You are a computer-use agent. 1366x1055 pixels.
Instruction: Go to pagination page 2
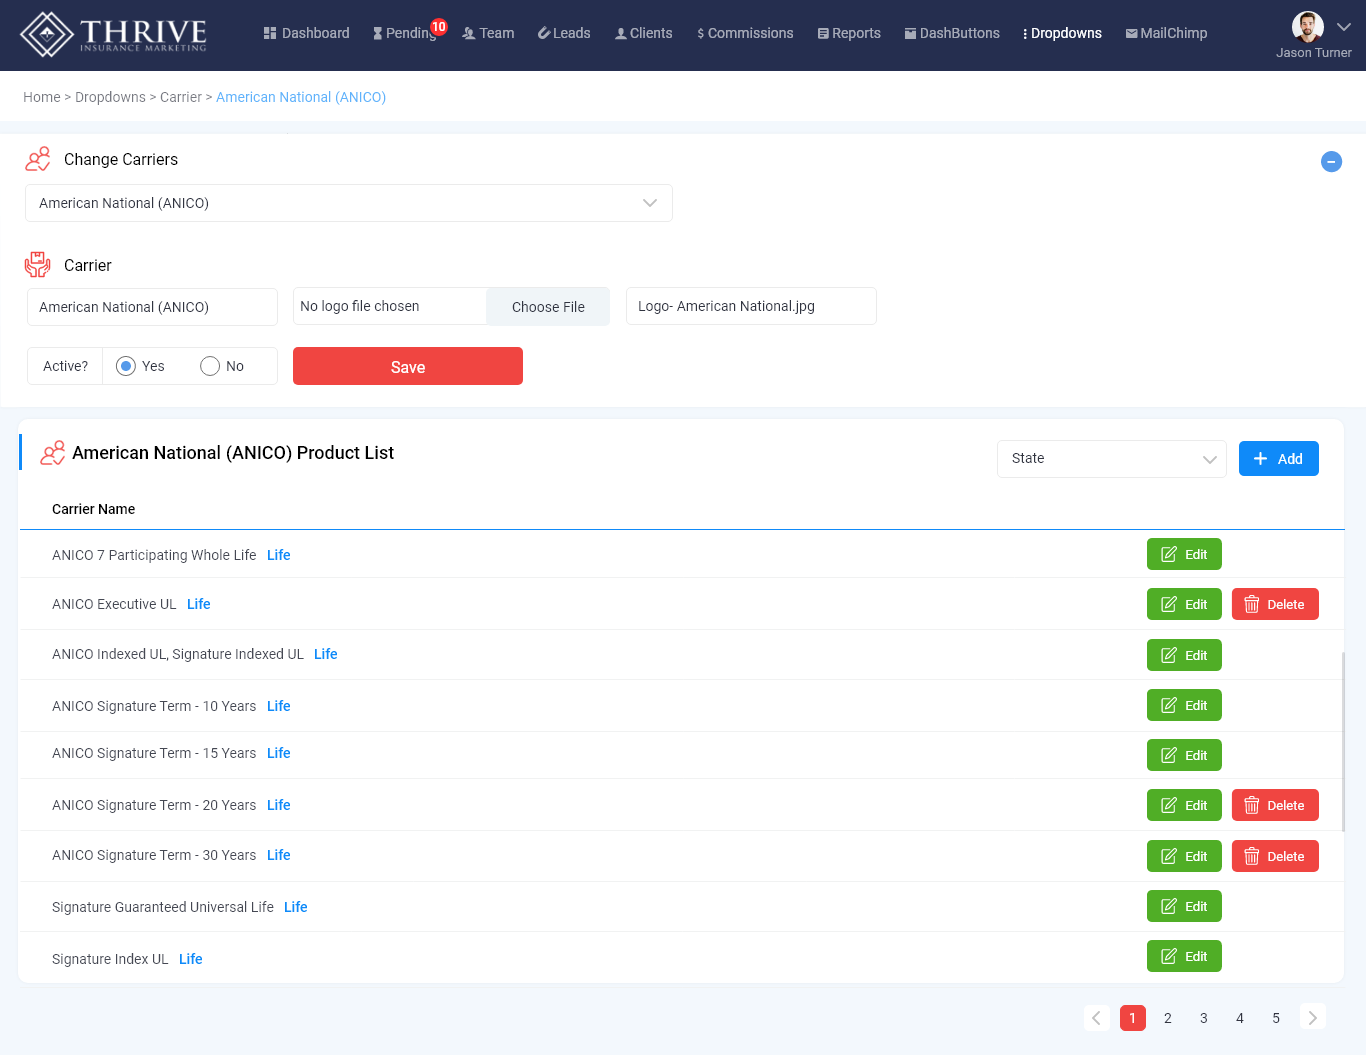pyautogui.click(x=1168, y=1018)
